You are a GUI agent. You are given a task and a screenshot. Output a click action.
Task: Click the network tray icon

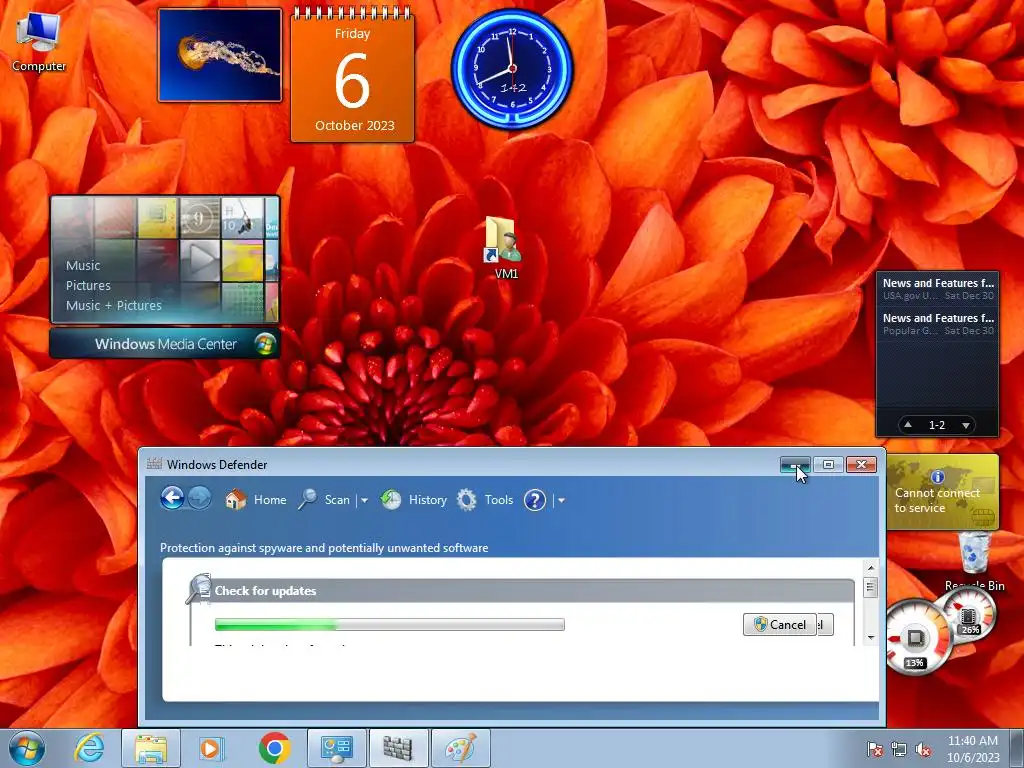[x=899, y=749]
